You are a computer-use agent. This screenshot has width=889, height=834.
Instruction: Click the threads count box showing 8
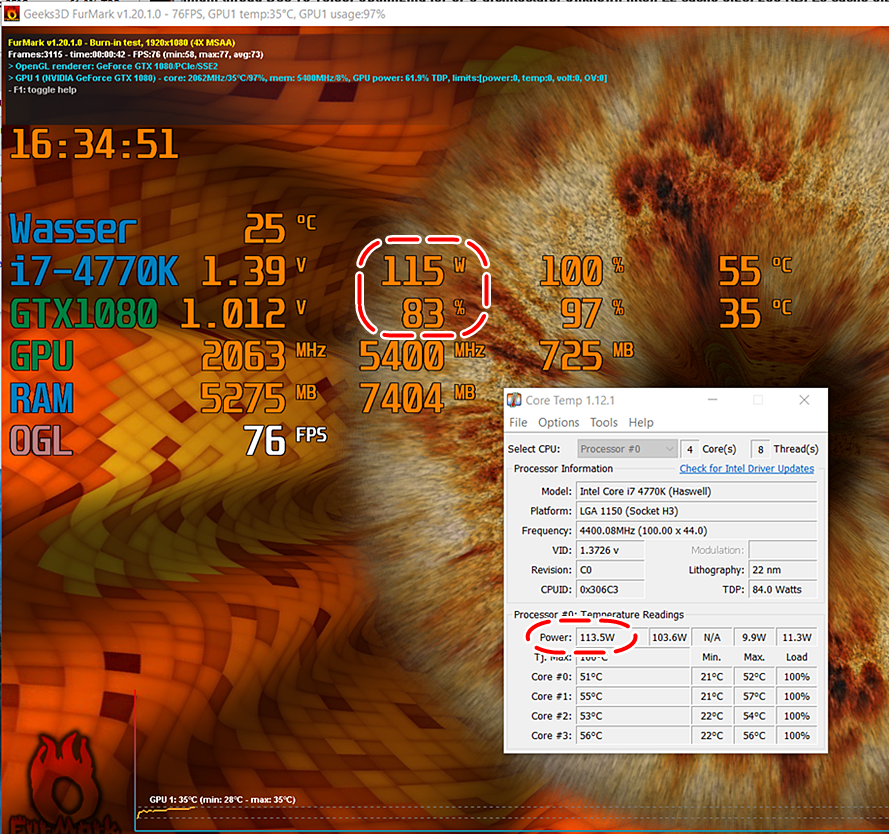pos(760,449)
